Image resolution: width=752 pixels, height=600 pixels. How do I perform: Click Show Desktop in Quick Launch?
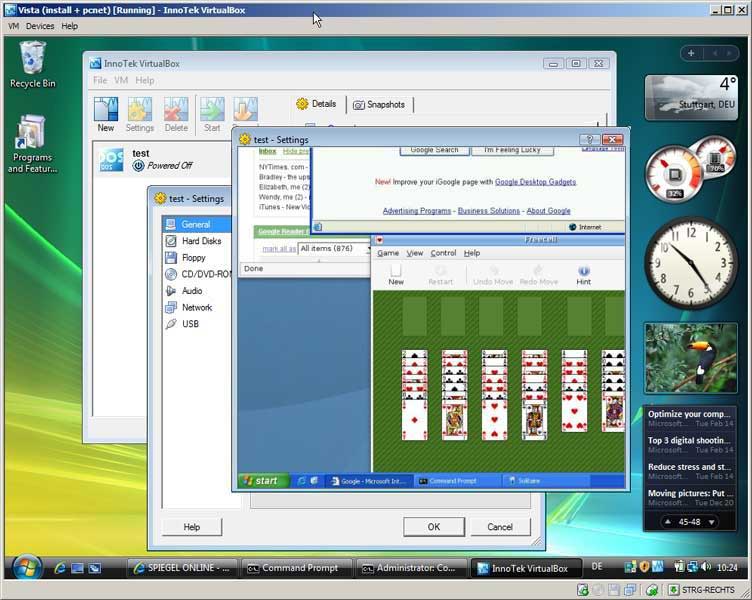[77, 568]
